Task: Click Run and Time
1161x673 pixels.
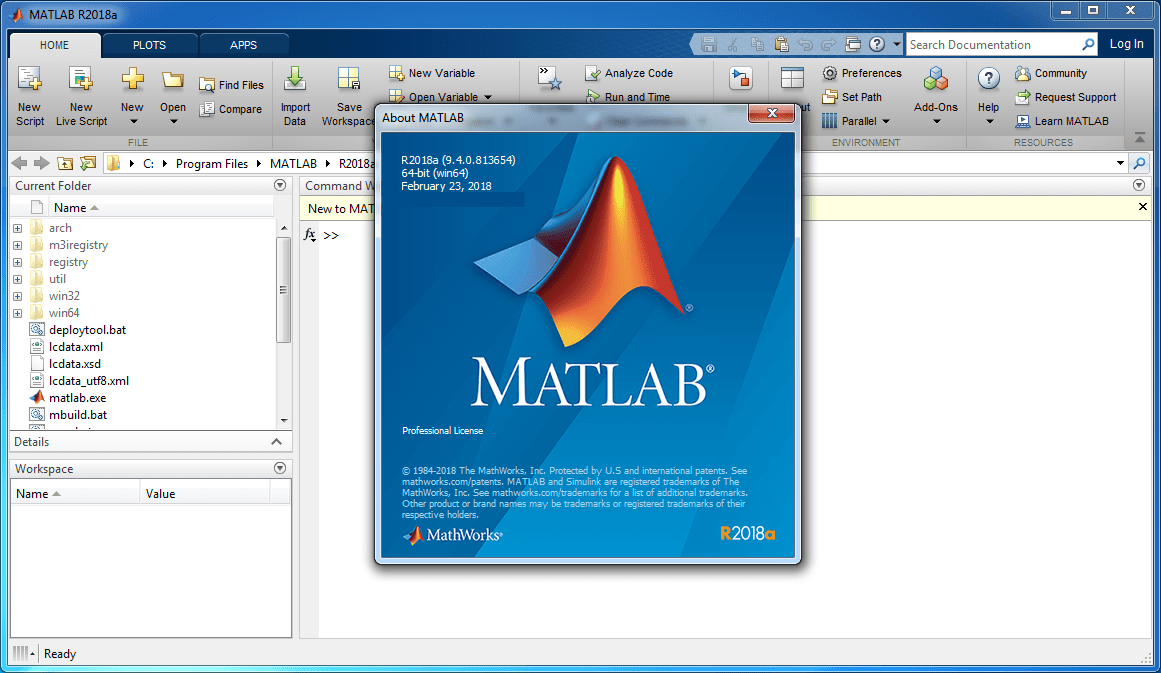Action: pyautogui.click(x=628, y=97)
